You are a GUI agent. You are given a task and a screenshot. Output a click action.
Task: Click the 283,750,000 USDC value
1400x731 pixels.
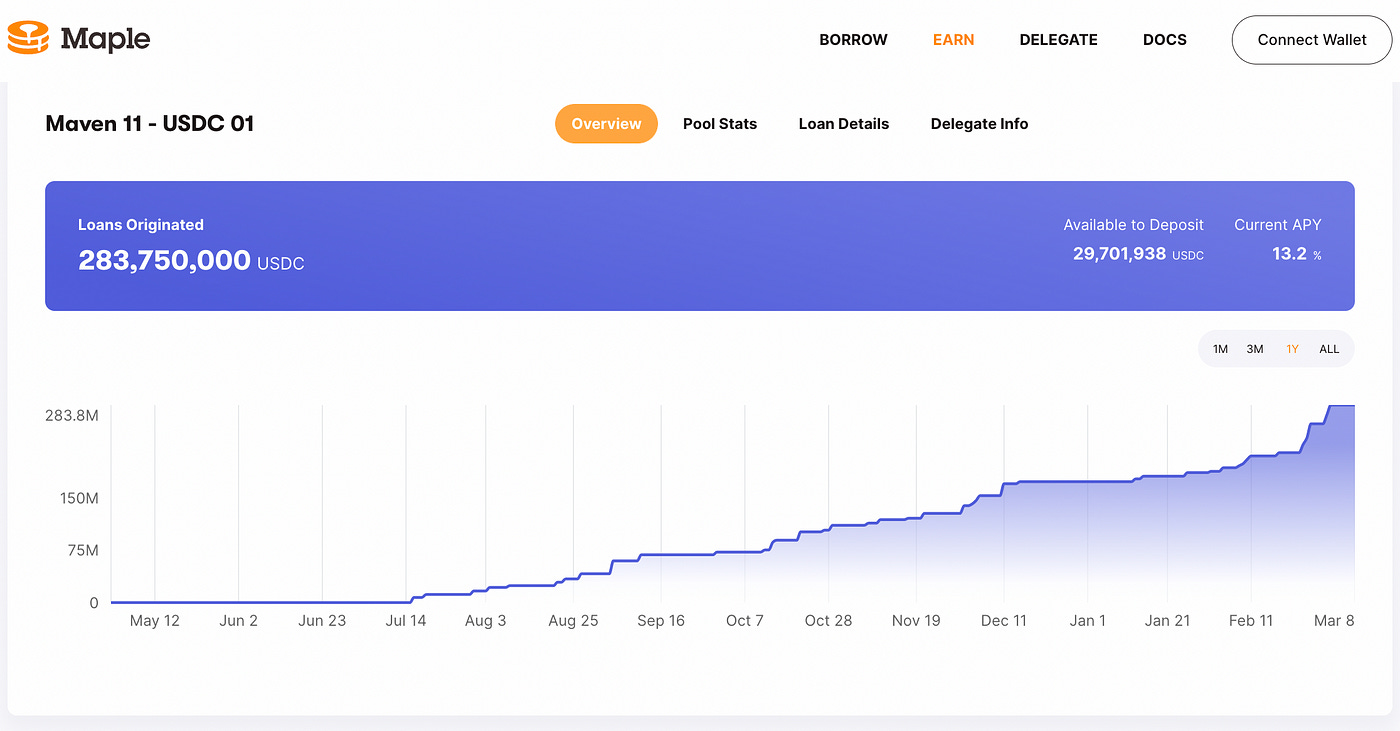coord(191,261)
